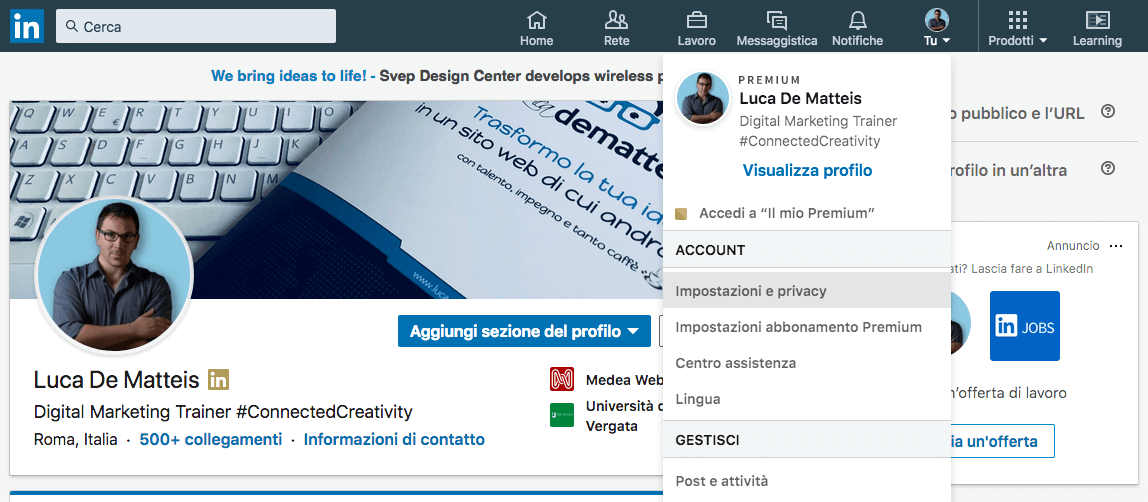Image resolution: width=1148 pixels, height=502 pixels.
Task: Collapse the Tu account dropdown
Action: point(936,40)
